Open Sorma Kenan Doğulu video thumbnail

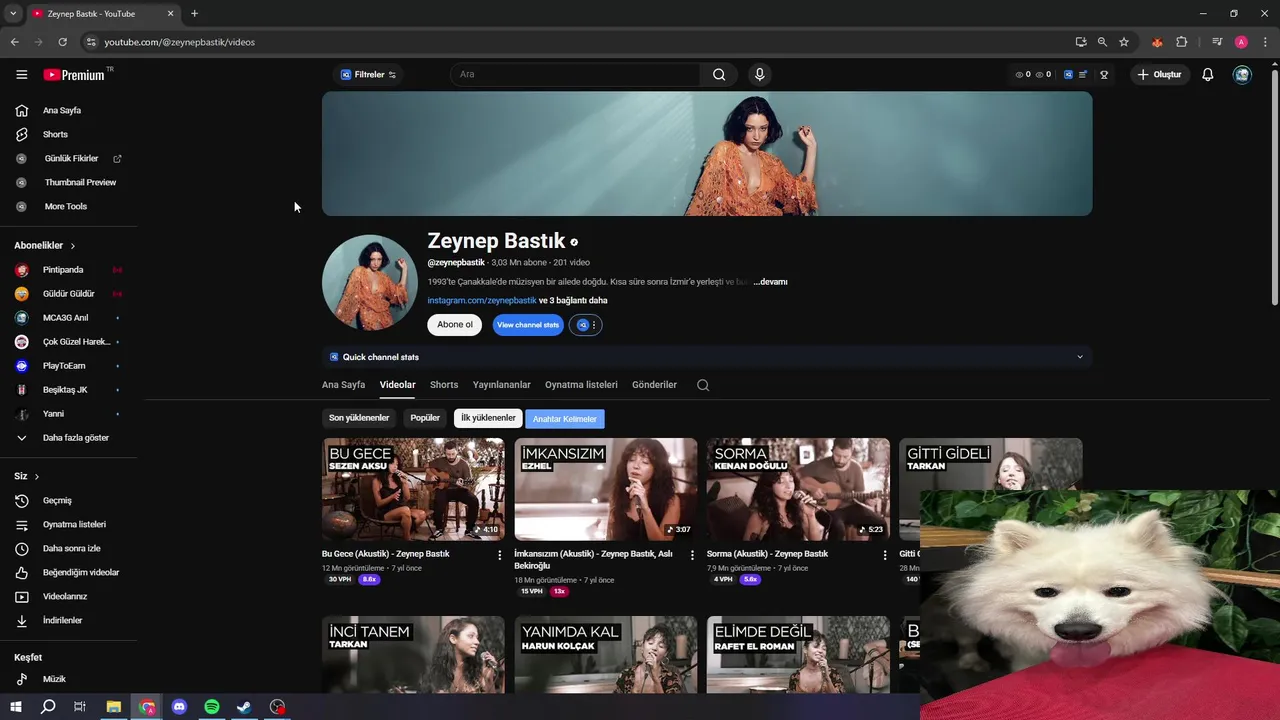pyautogui.click(x=798, y=489)
